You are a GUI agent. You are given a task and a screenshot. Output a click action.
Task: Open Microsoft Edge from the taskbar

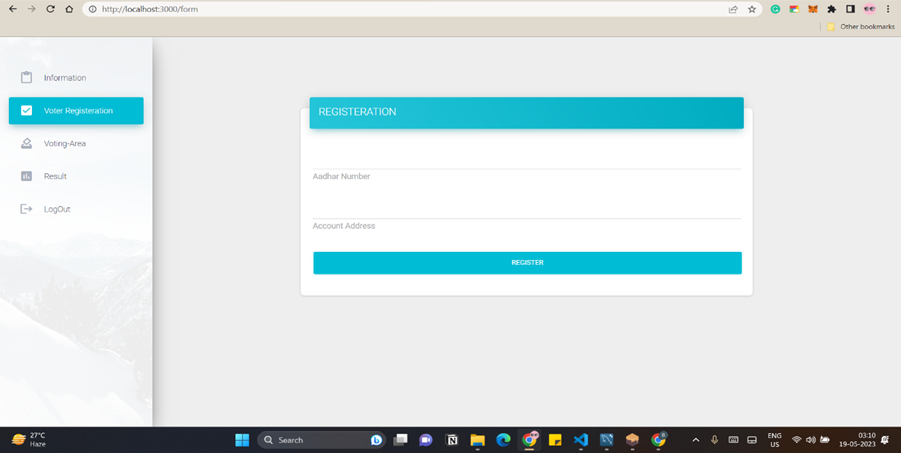click(503, 440)
